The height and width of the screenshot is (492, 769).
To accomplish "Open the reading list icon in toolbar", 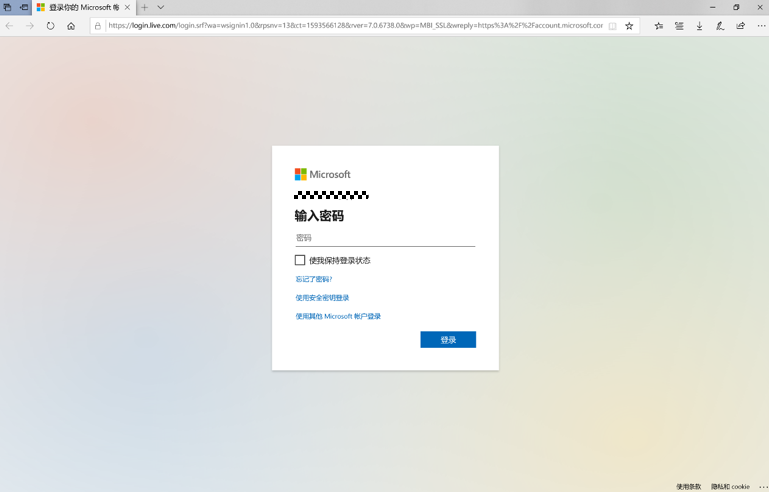I will point(679,26).
